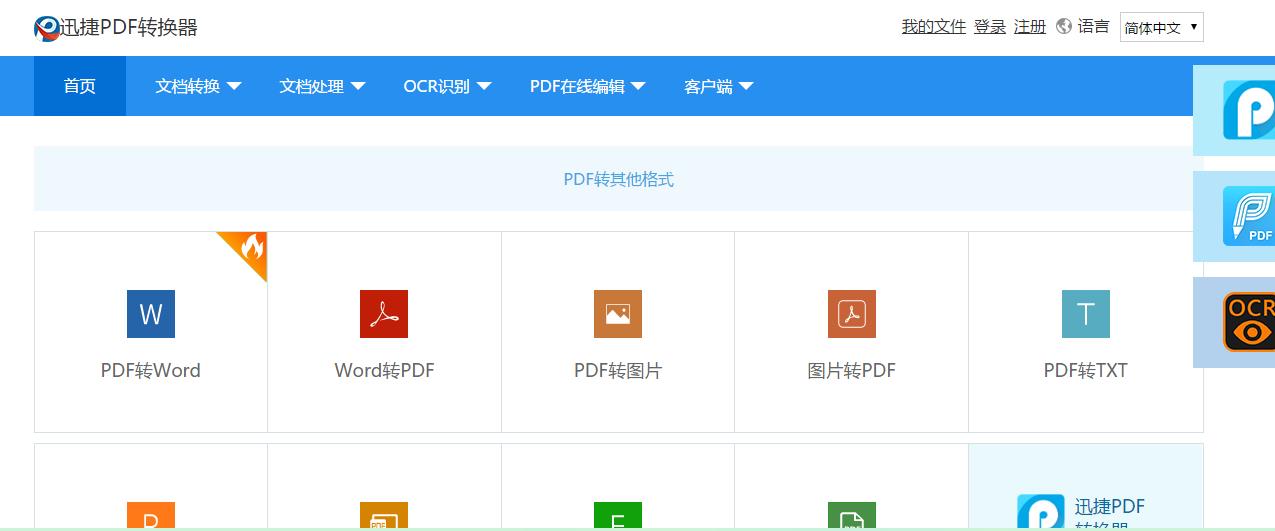Image resolution: width=1275 pixels, height=531 pixels.
Task: Click the 迅捷PDF转换器 logo icon
Action: point(47,28)
